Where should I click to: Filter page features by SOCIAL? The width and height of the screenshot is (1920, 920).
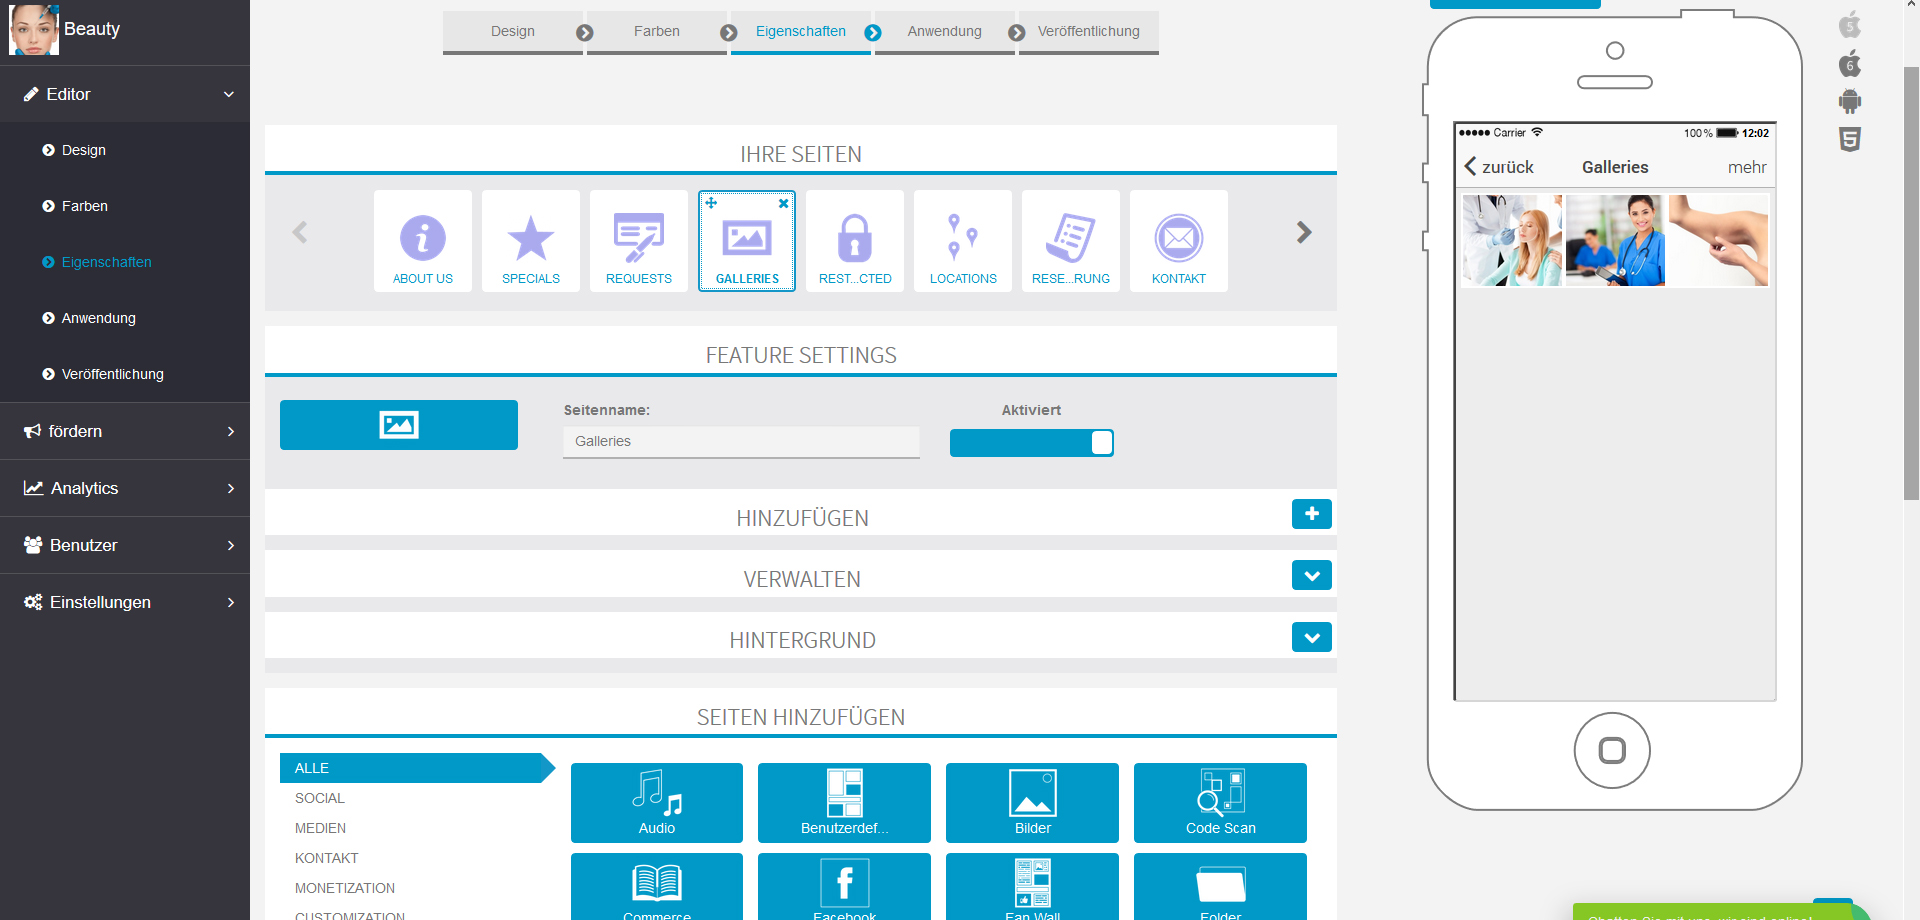pos(320,798)
